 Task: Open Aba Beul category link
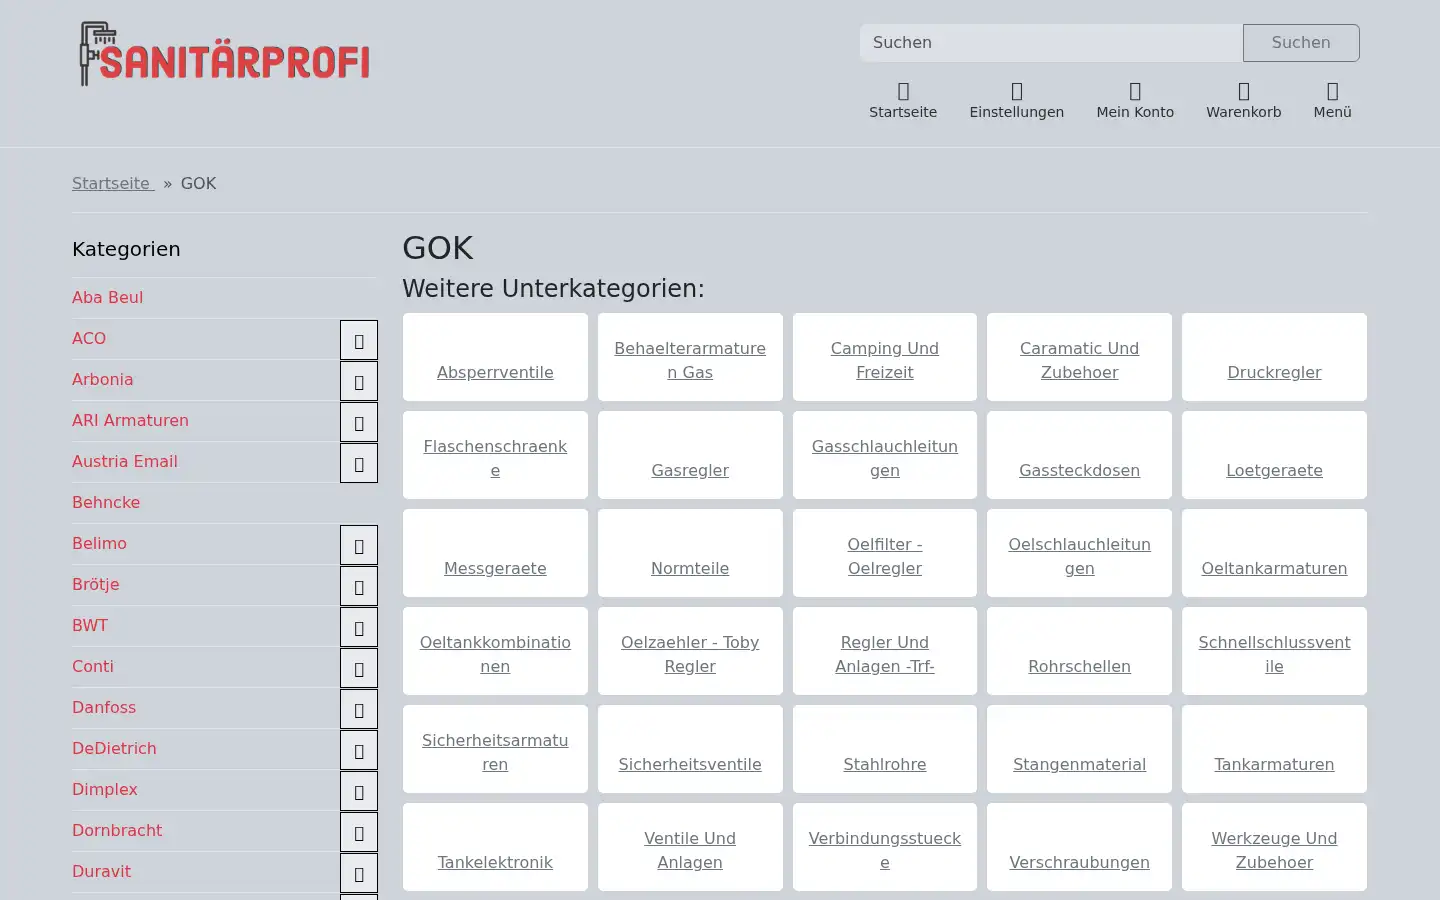click(x=107, y=297)
